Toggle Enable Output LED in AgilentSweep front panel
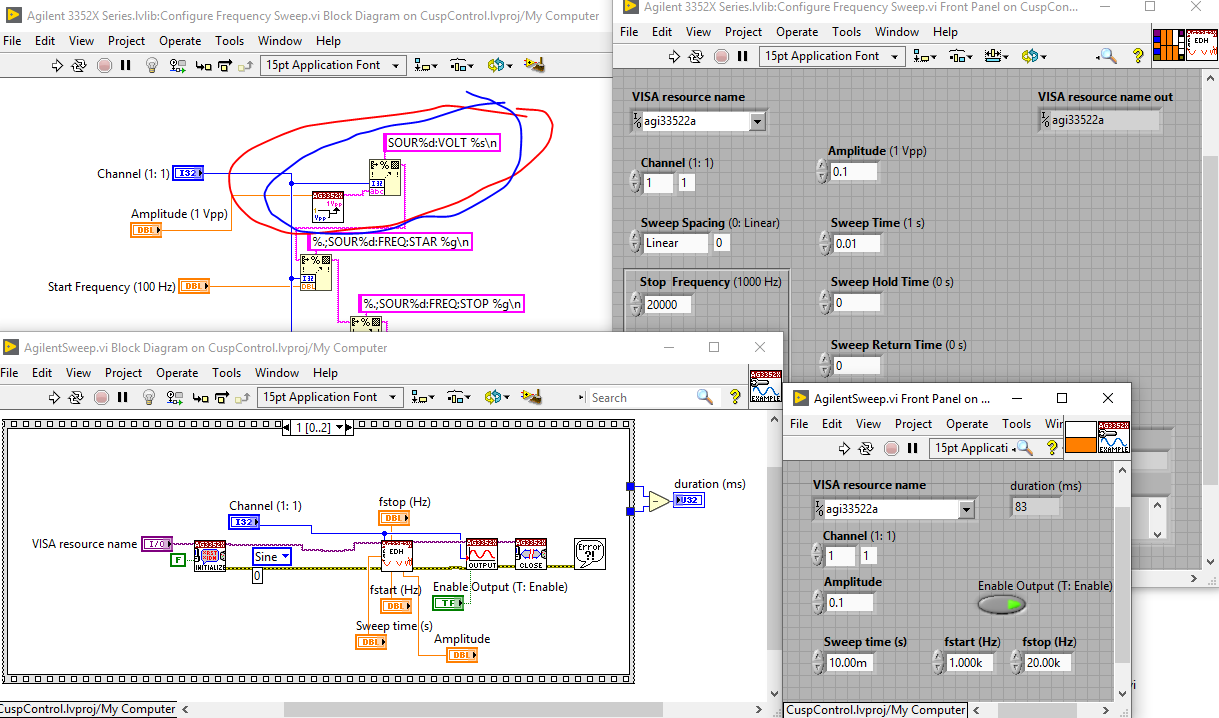 (x=1002, y=604)
